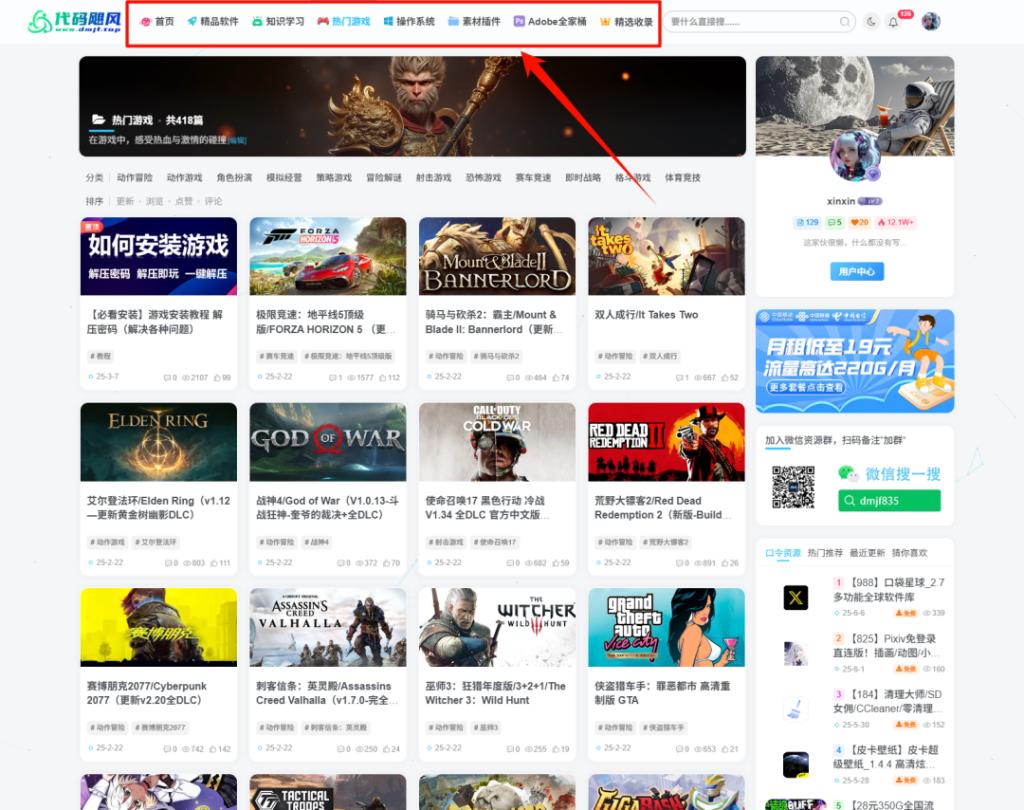The image size is (1024, 810).
Task: Switch to the 热门推荐 tab
Action: 825,553
